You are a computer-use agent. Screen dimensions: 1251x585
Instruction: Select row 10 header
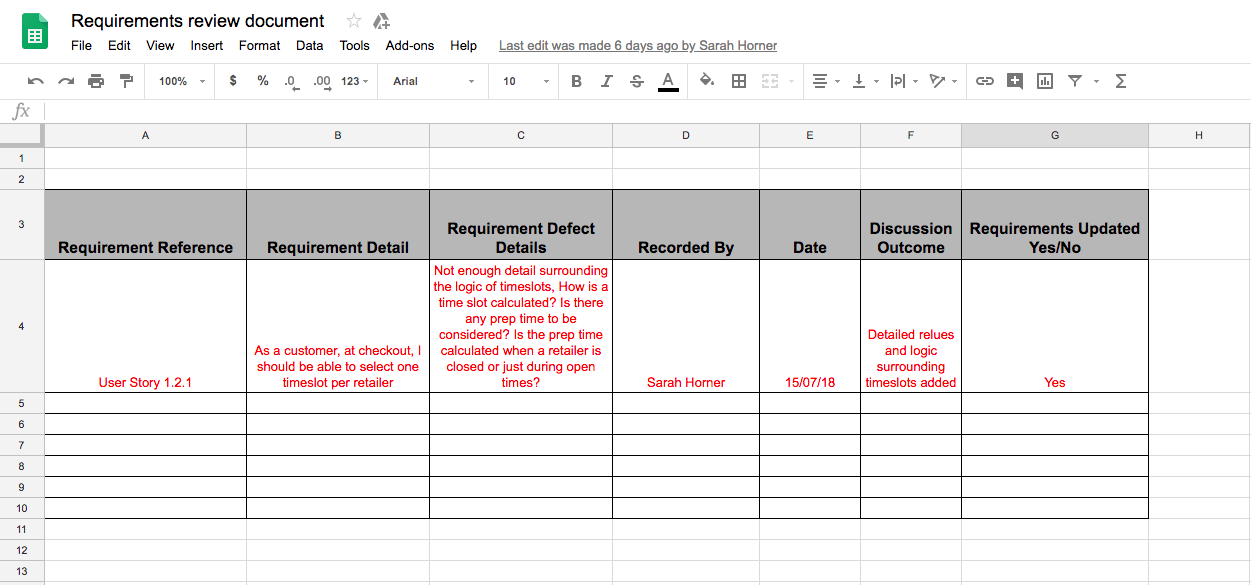[22, 508]
